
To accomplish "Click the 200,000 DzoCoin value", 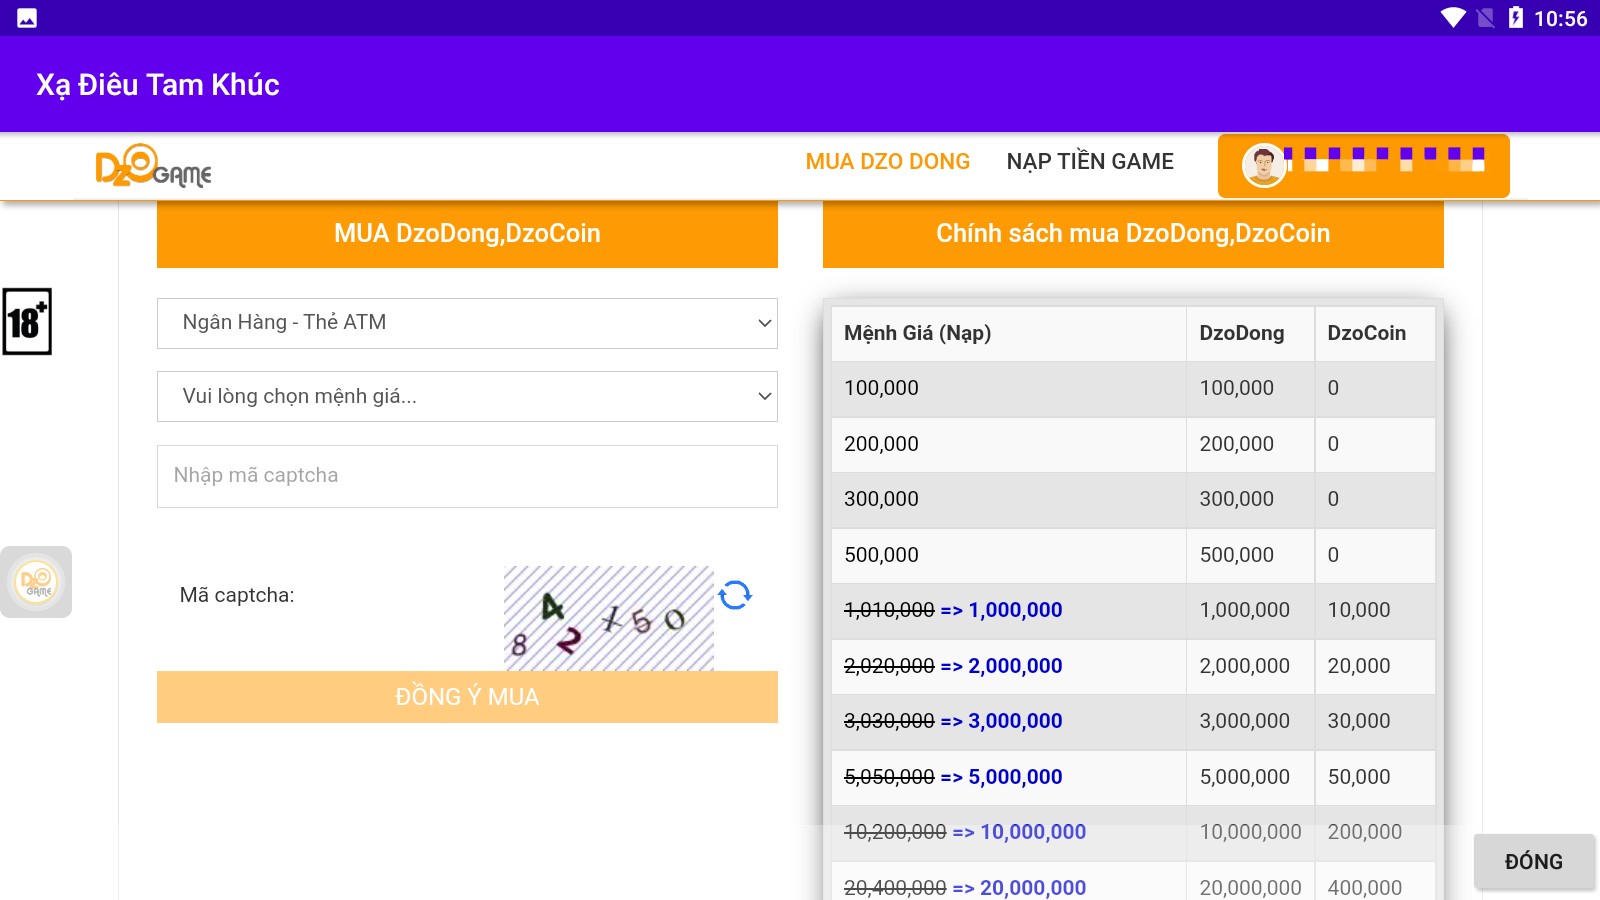I will [1364, 832].
